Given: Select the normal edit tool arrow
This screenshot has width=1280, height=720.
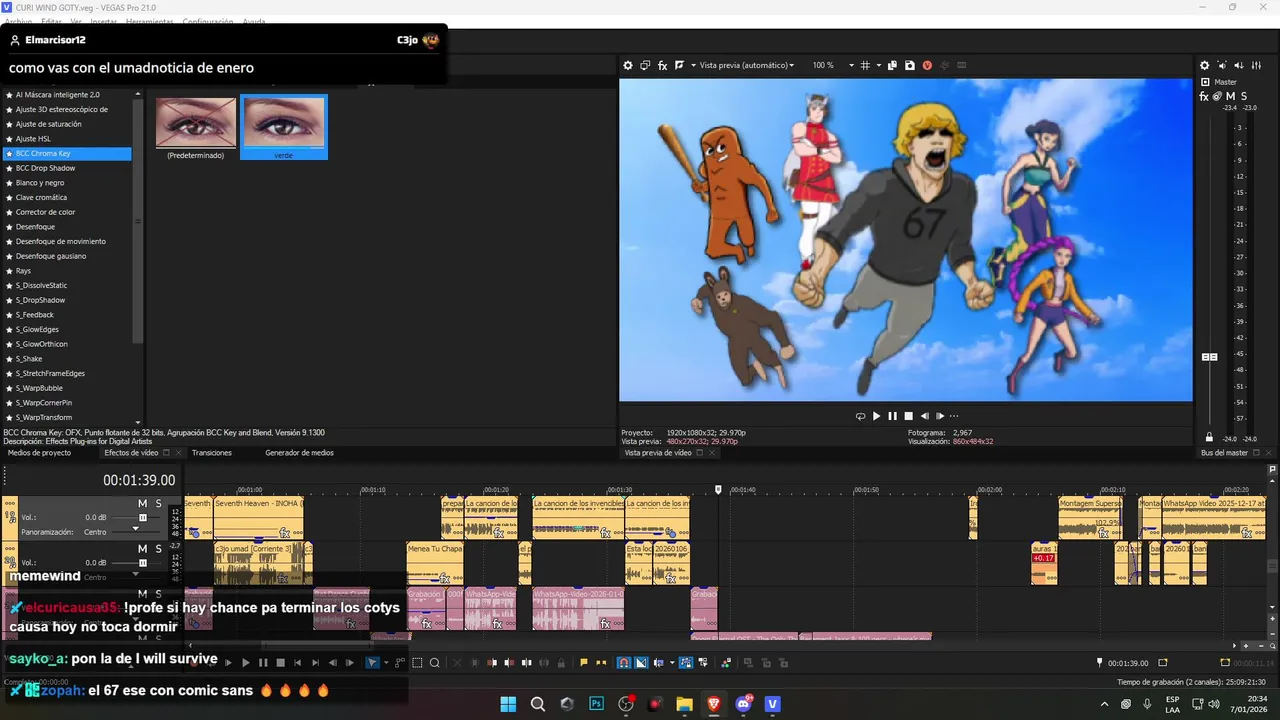Looking at the screenshot, I should tap(373, 662).
